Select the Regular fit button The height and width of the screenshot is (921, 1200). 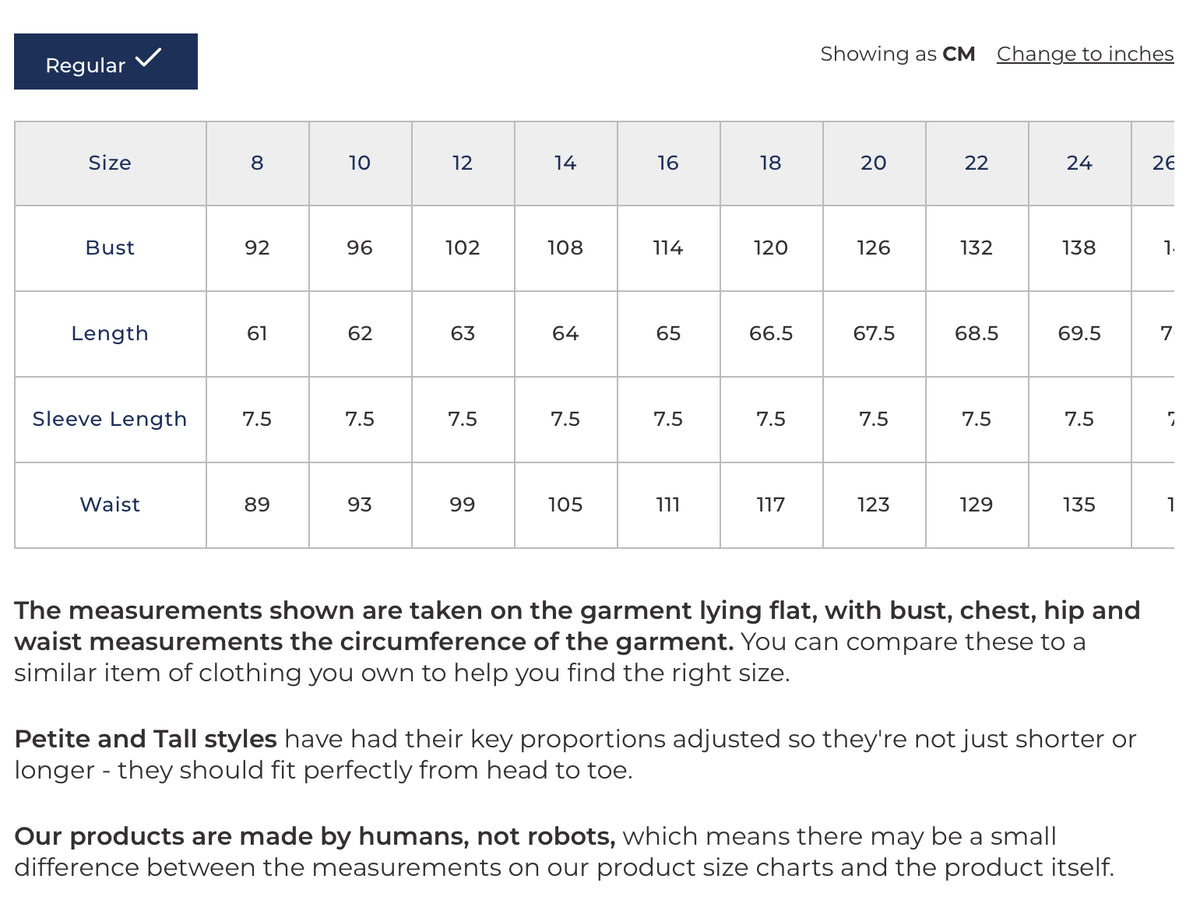pyautogui.click(x=105, y=62)
